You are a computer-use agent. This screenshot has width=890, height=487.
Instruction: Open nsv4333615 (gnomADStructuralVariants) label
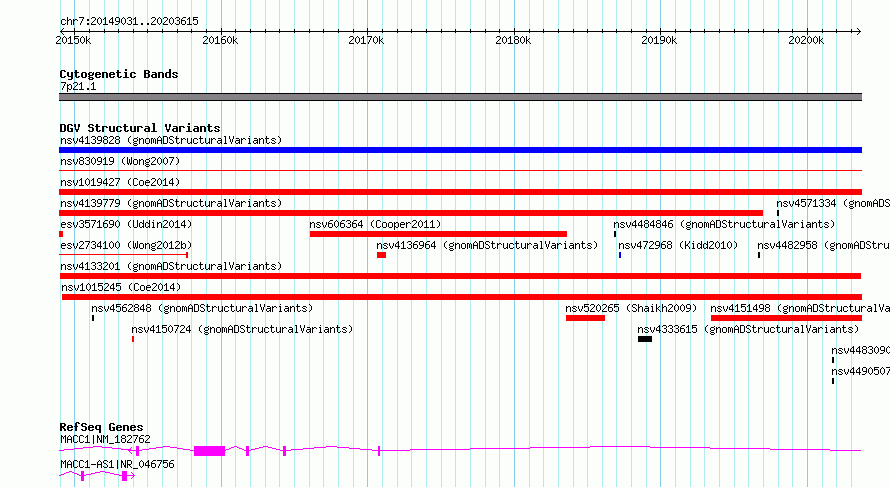pos(748,329)
